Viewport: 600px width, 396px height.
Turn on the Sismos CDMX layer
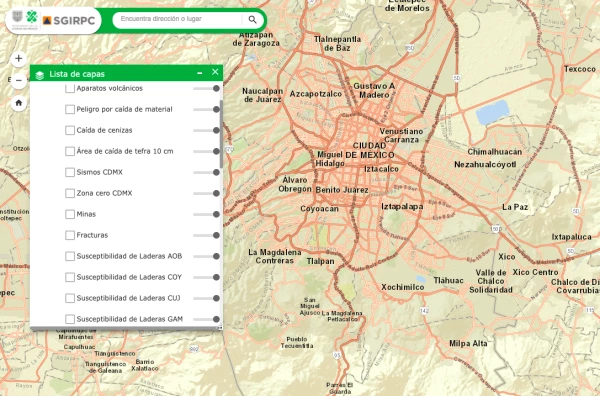(x=70, y=172)
